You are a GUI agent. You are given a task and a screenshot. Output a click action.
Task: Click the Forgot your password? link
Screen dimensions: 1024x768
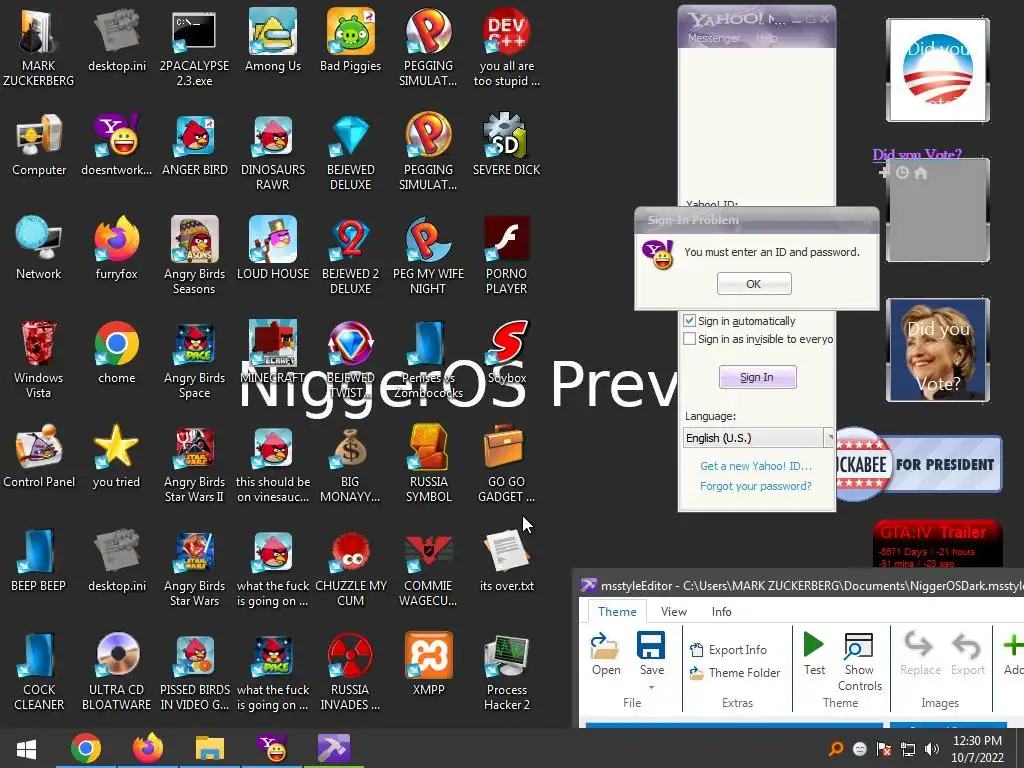(x=756, y=486)
